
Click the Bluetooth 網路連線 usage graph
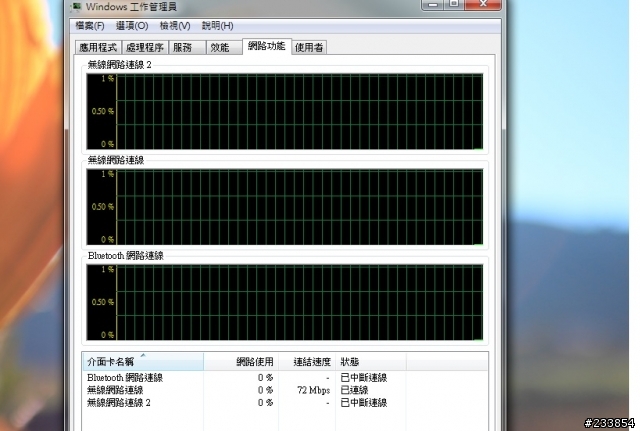coord(284,302)
